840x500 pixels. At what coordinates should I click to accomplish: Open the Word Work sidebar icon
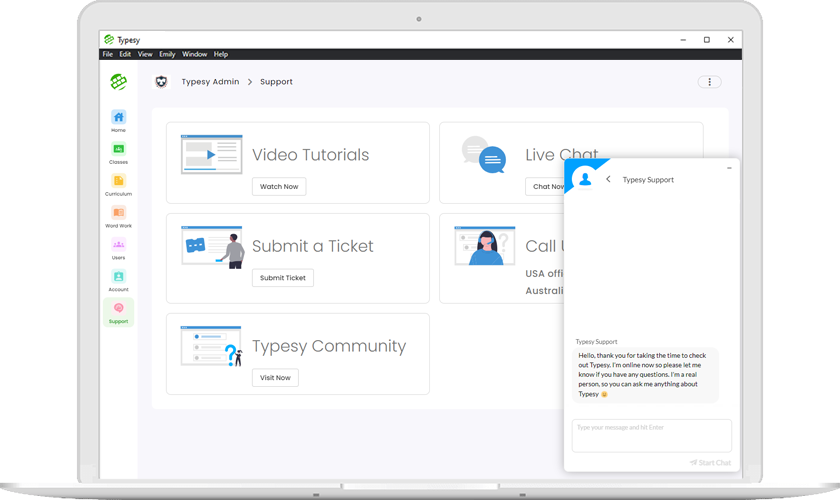(118, 212)
